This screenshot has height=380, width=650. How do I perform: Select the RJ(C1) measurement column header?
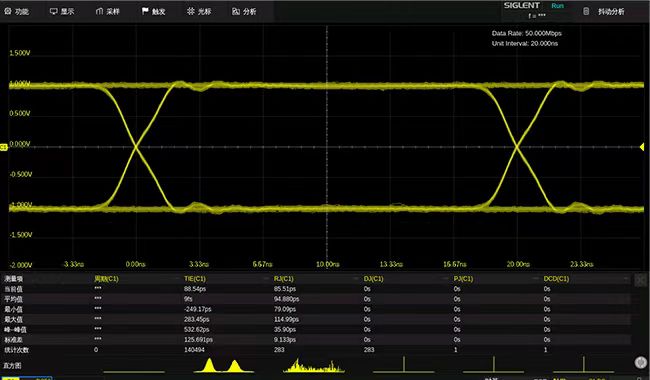[x=284, y=278]
